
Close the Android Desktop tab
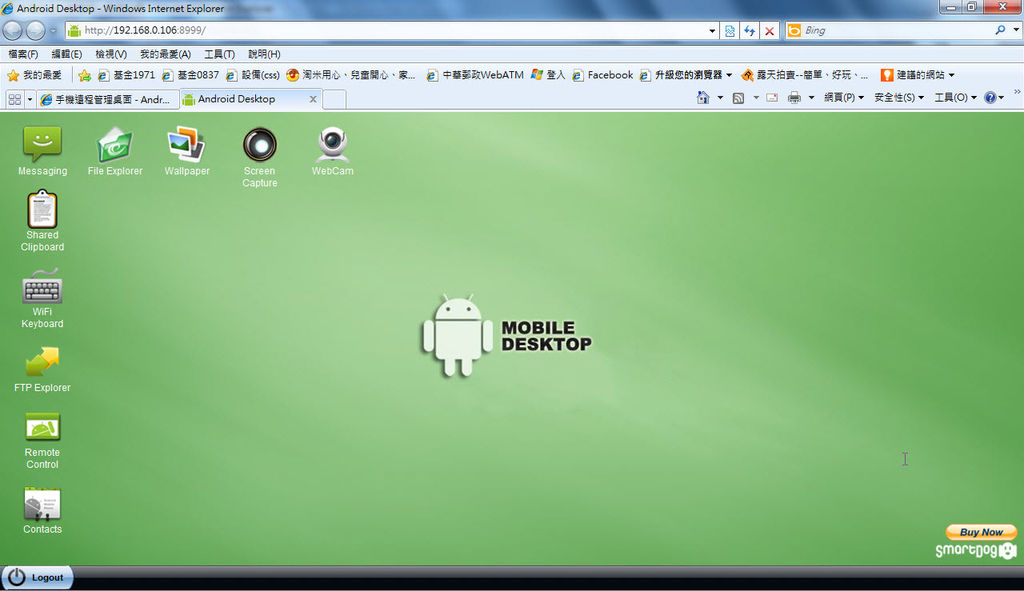point(313,99)
